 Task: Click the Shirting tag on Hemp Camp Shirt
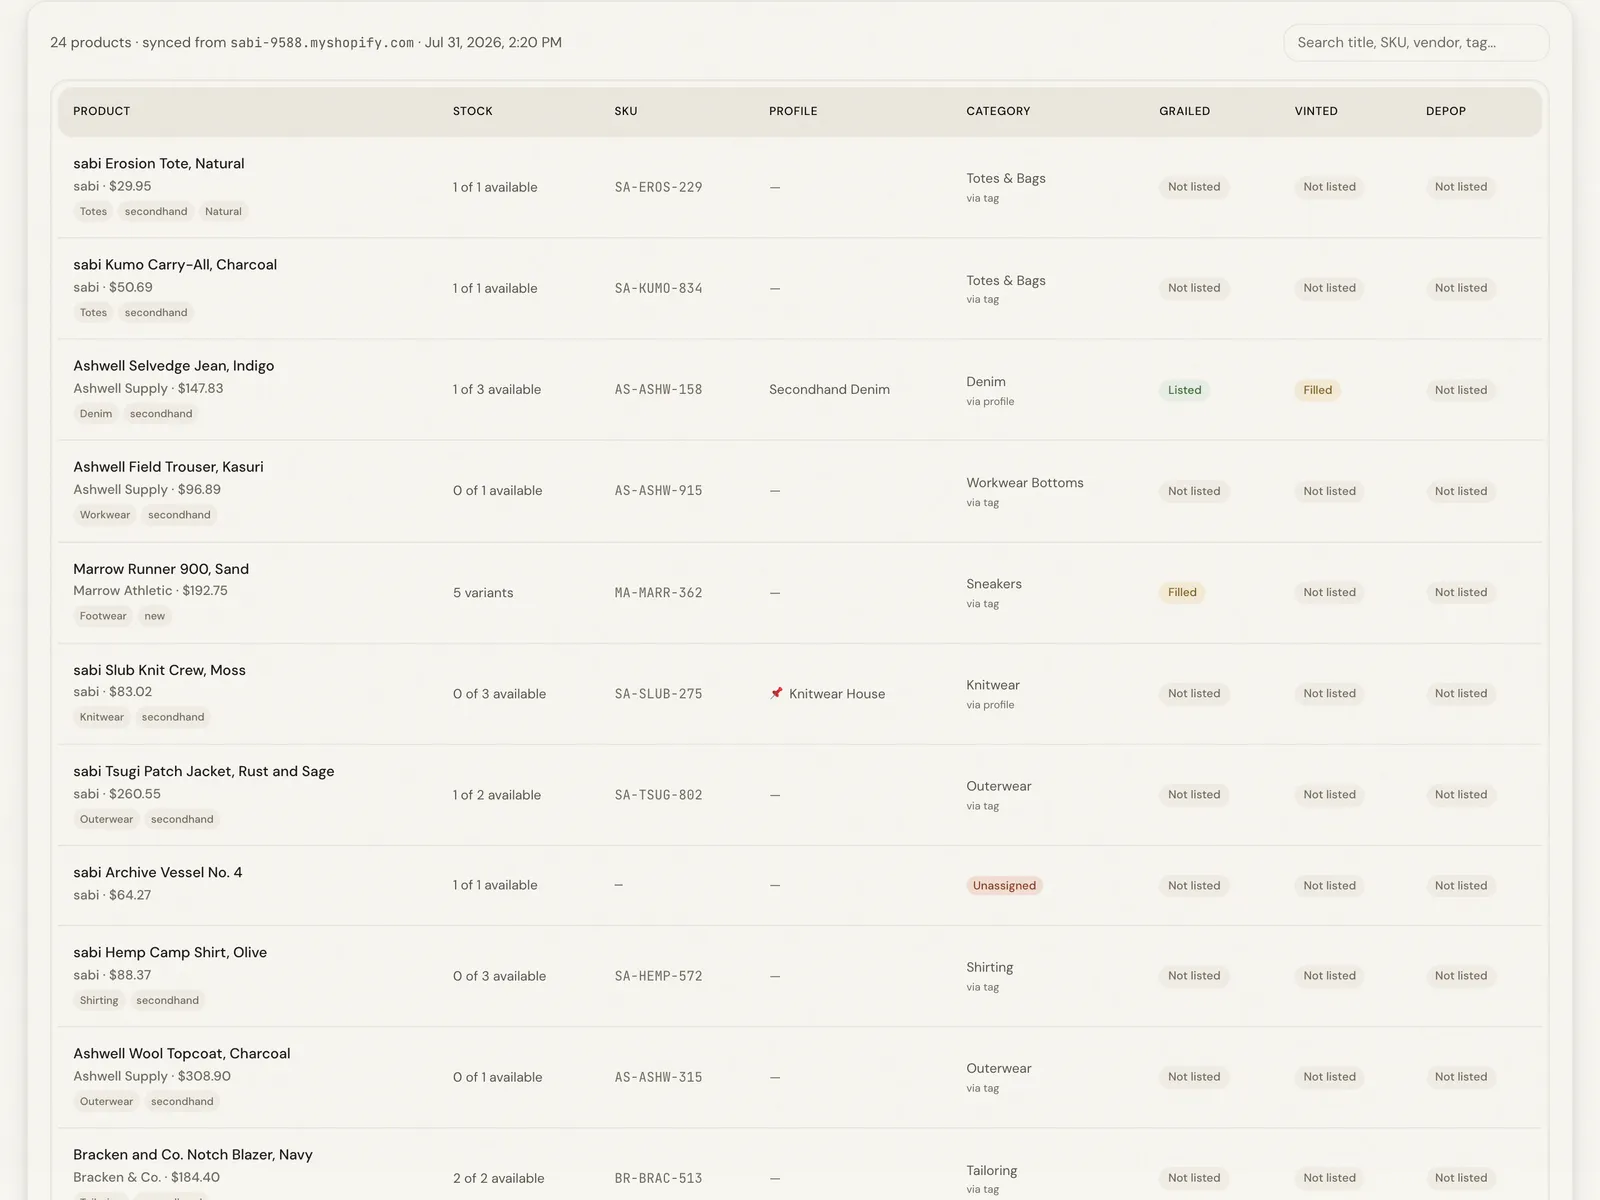click(99, 1000)
